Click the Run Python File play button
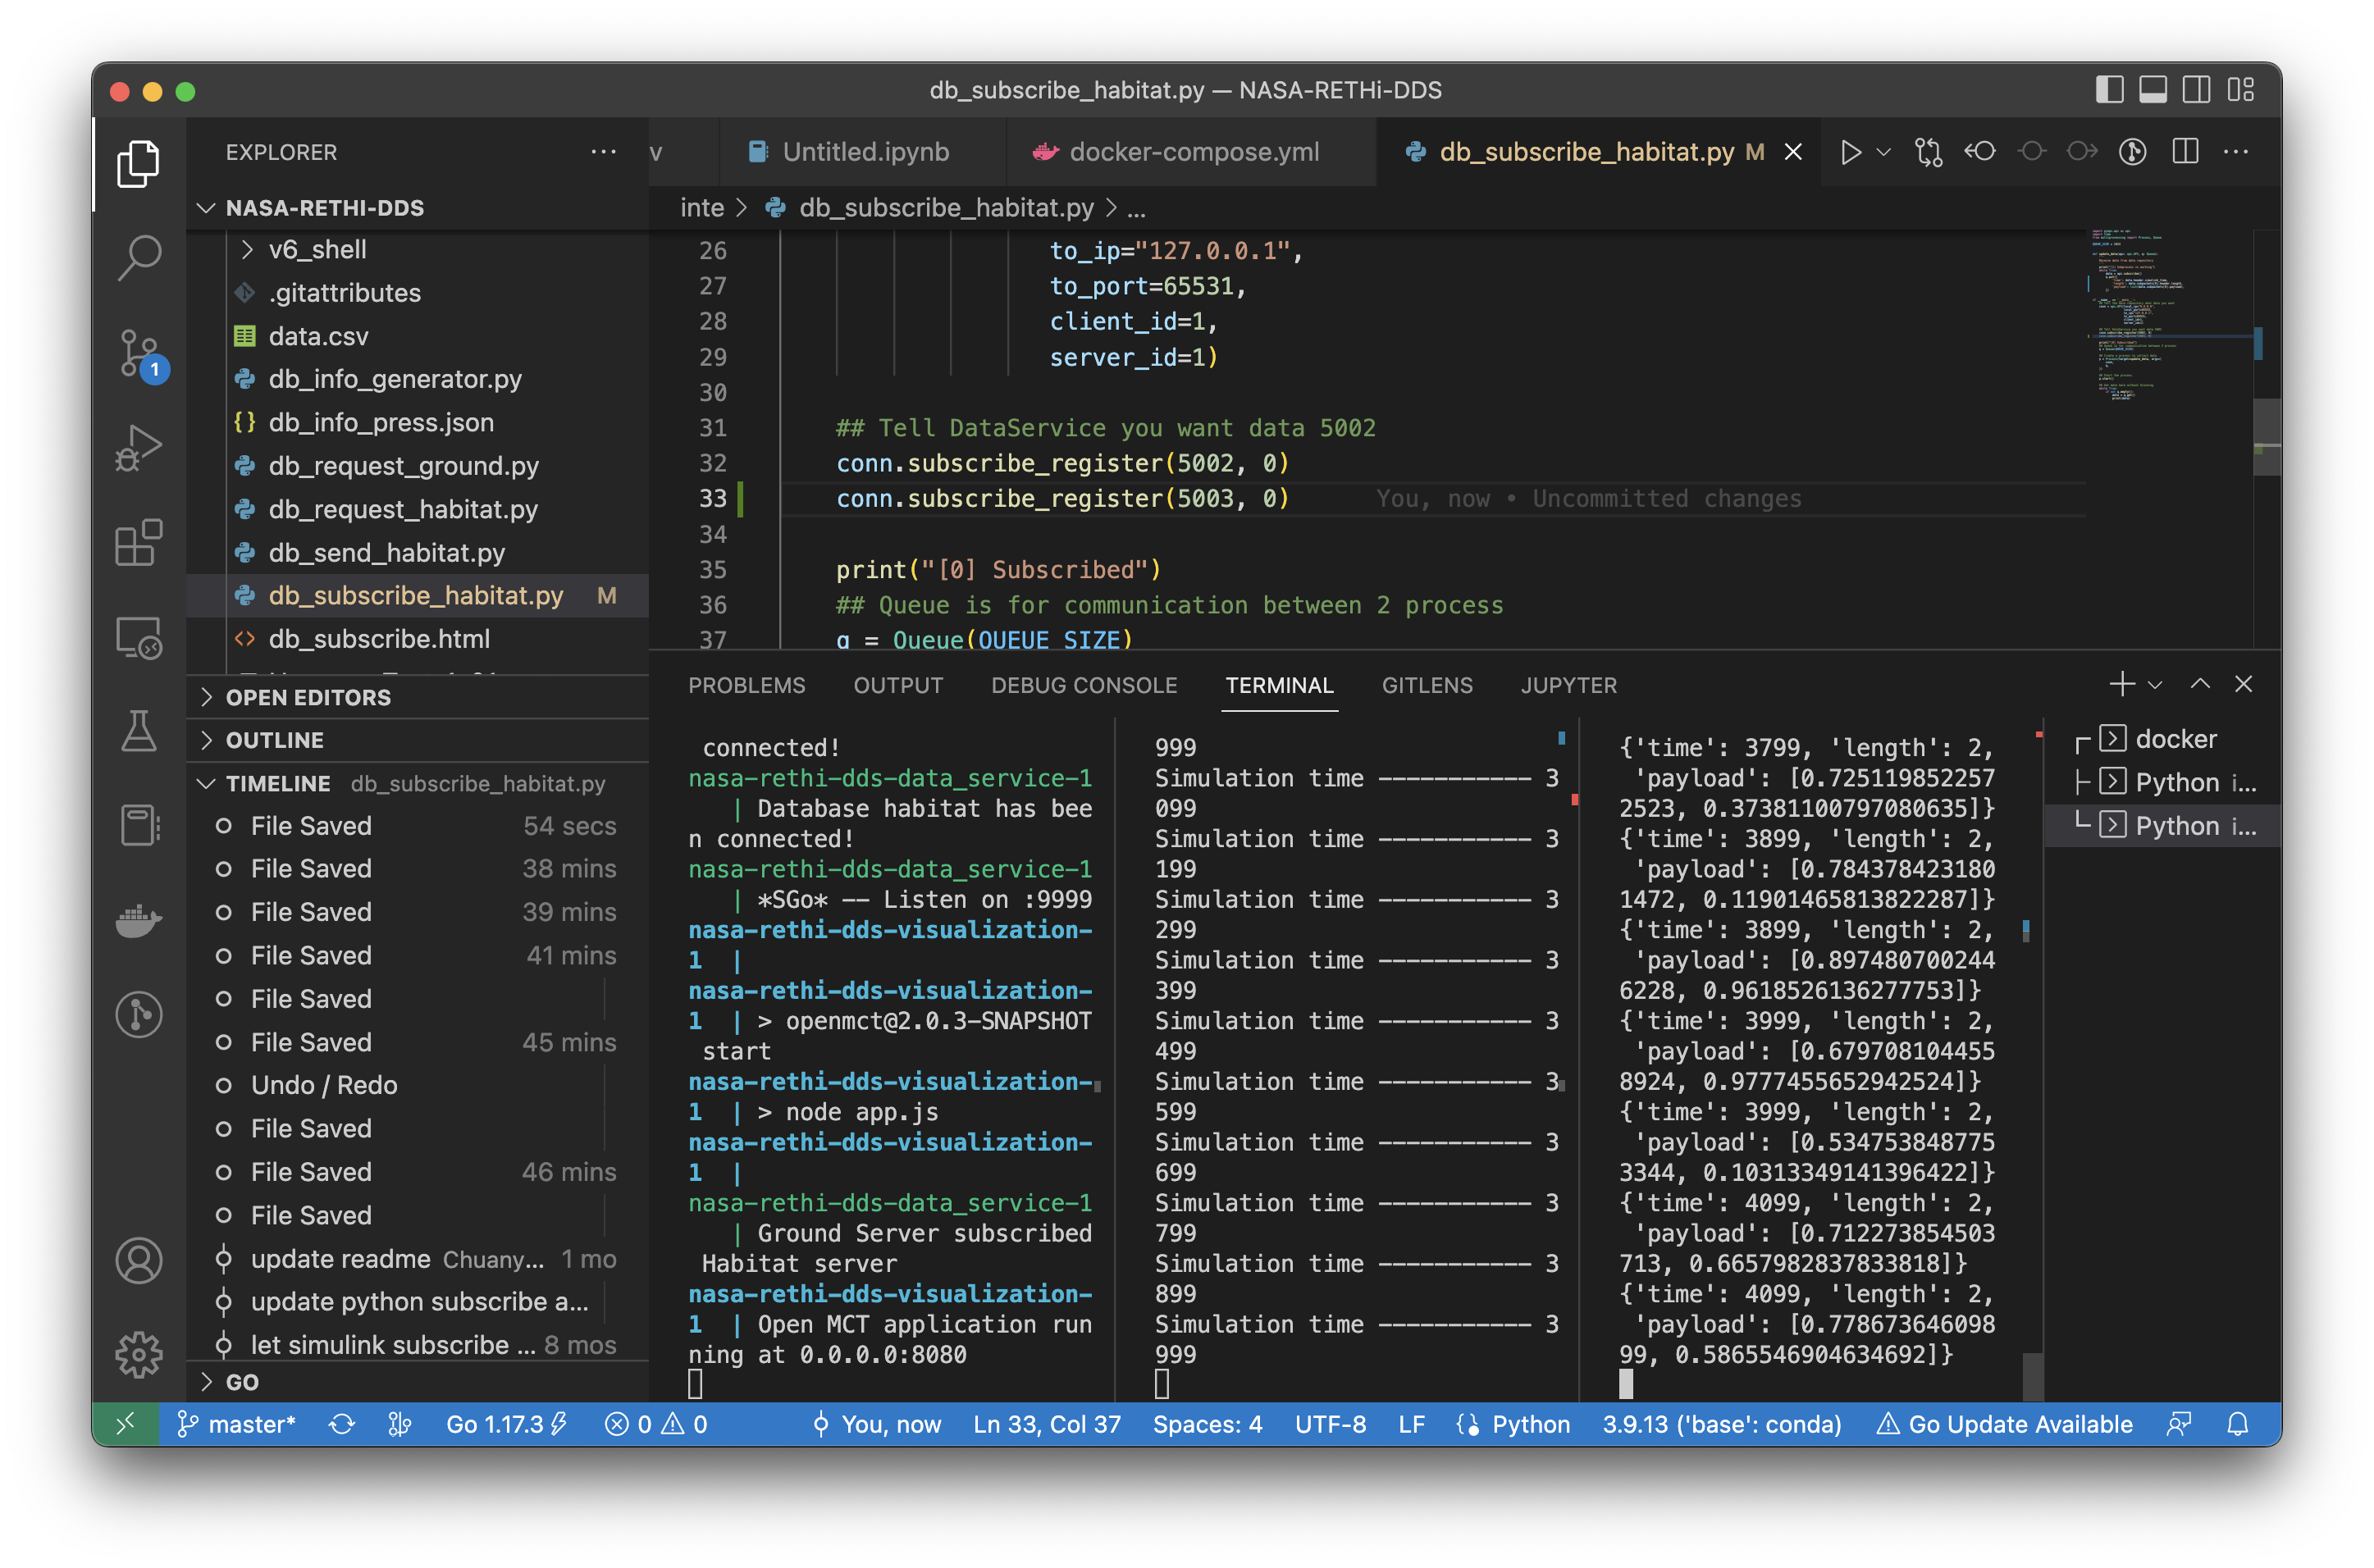The height and width of the screenshot is (1568, 2374). (x=1850, y=152)
